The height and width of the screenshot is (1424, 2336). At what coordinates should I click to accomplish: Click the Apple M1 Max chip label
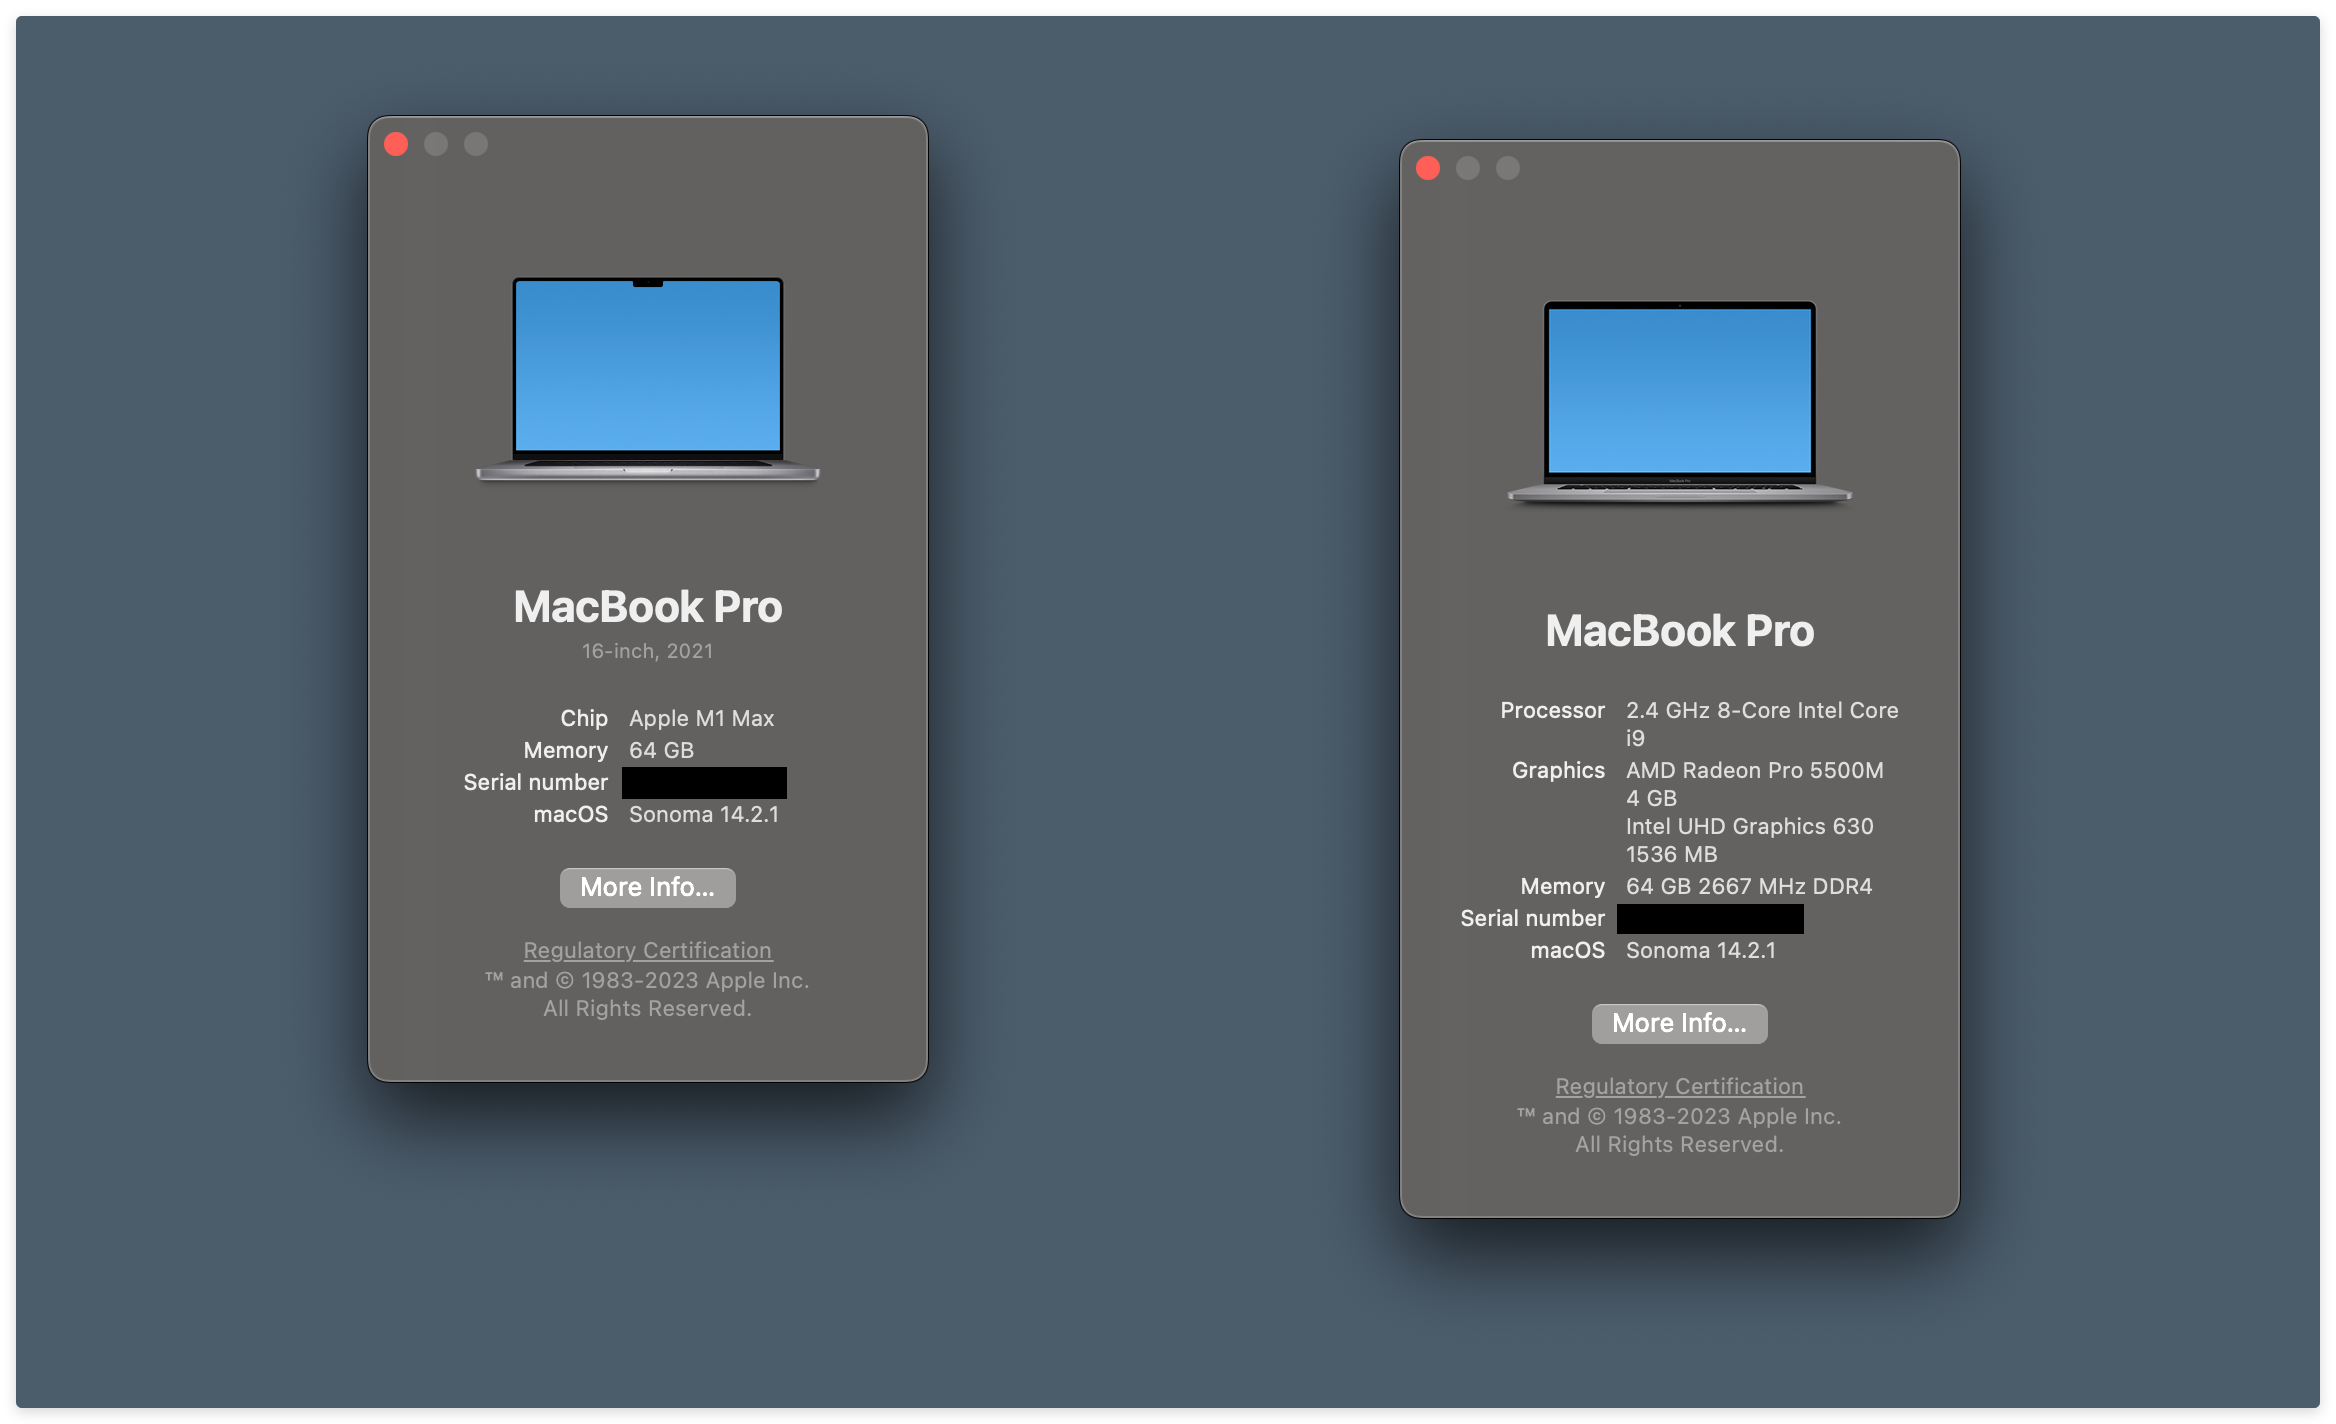(700, 718)
